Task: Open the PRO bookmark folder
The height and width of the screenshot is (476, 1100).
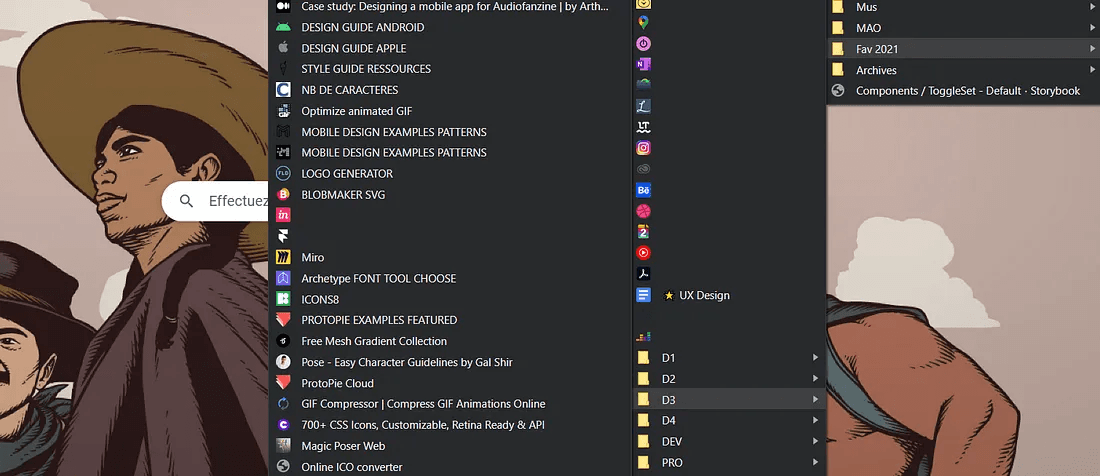Action: point(730,463)
